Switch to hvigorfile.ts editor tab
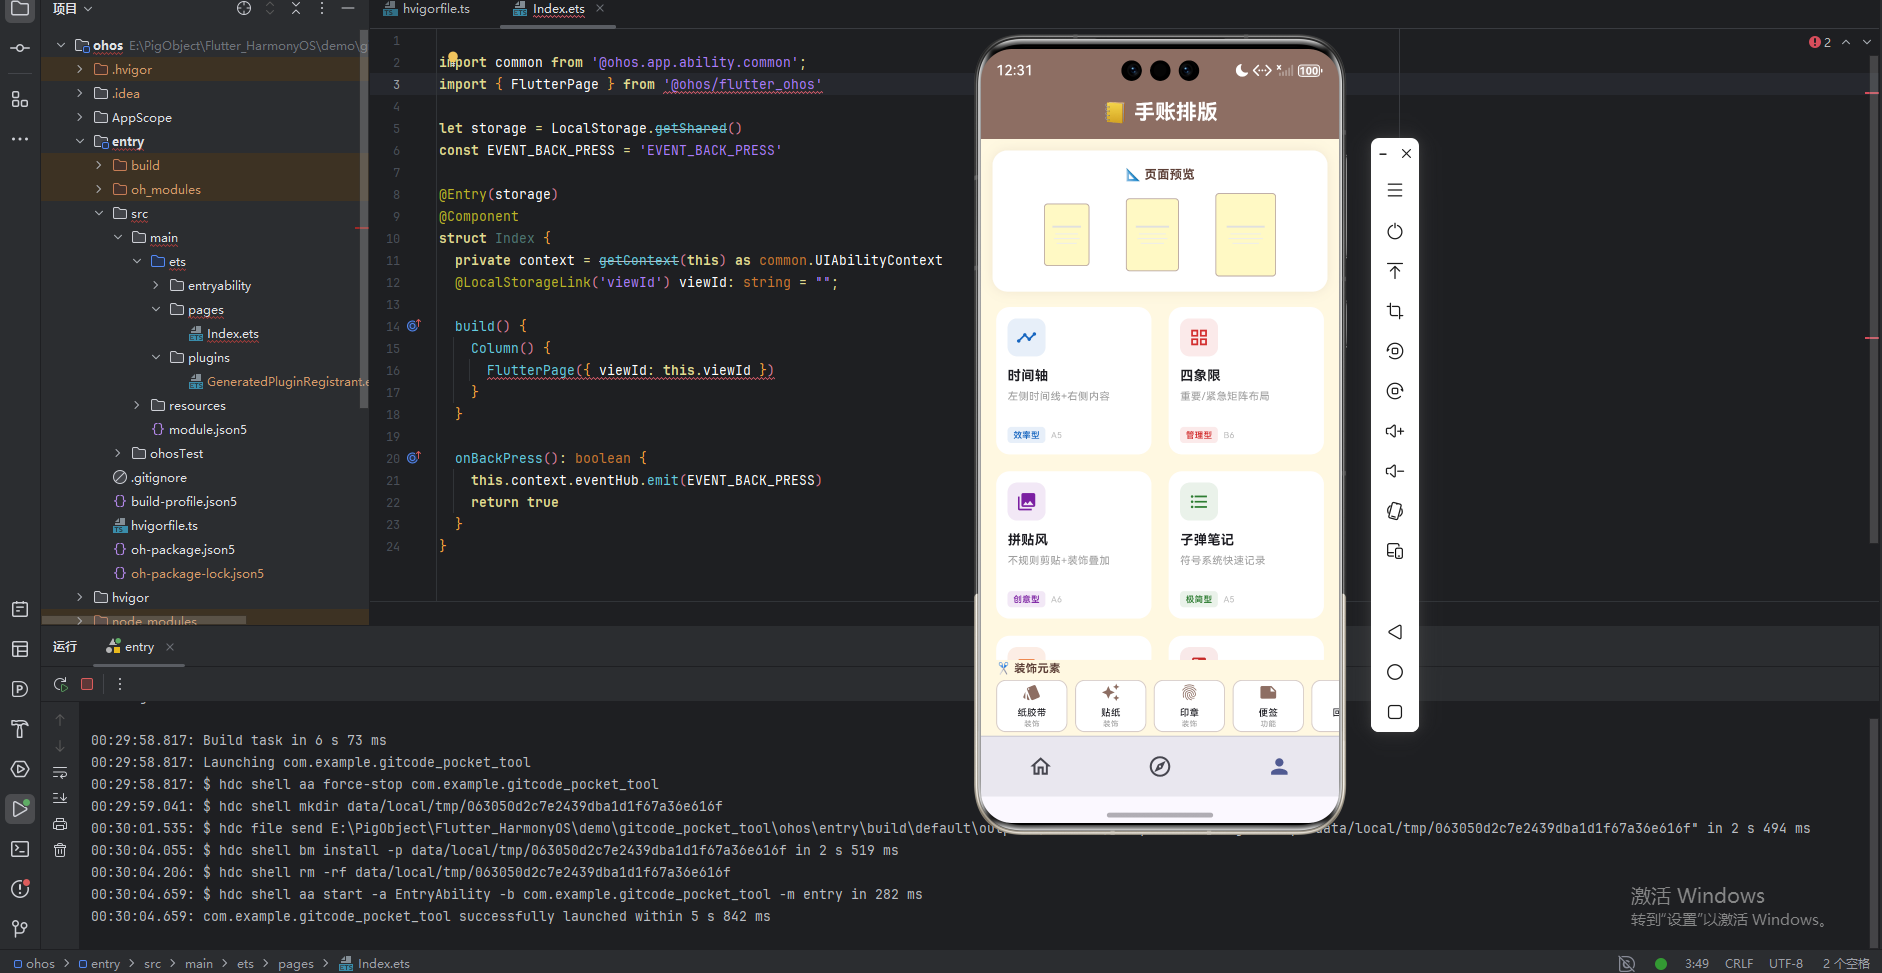This screenshot has height=973, width=1882. tap(427, 8)
